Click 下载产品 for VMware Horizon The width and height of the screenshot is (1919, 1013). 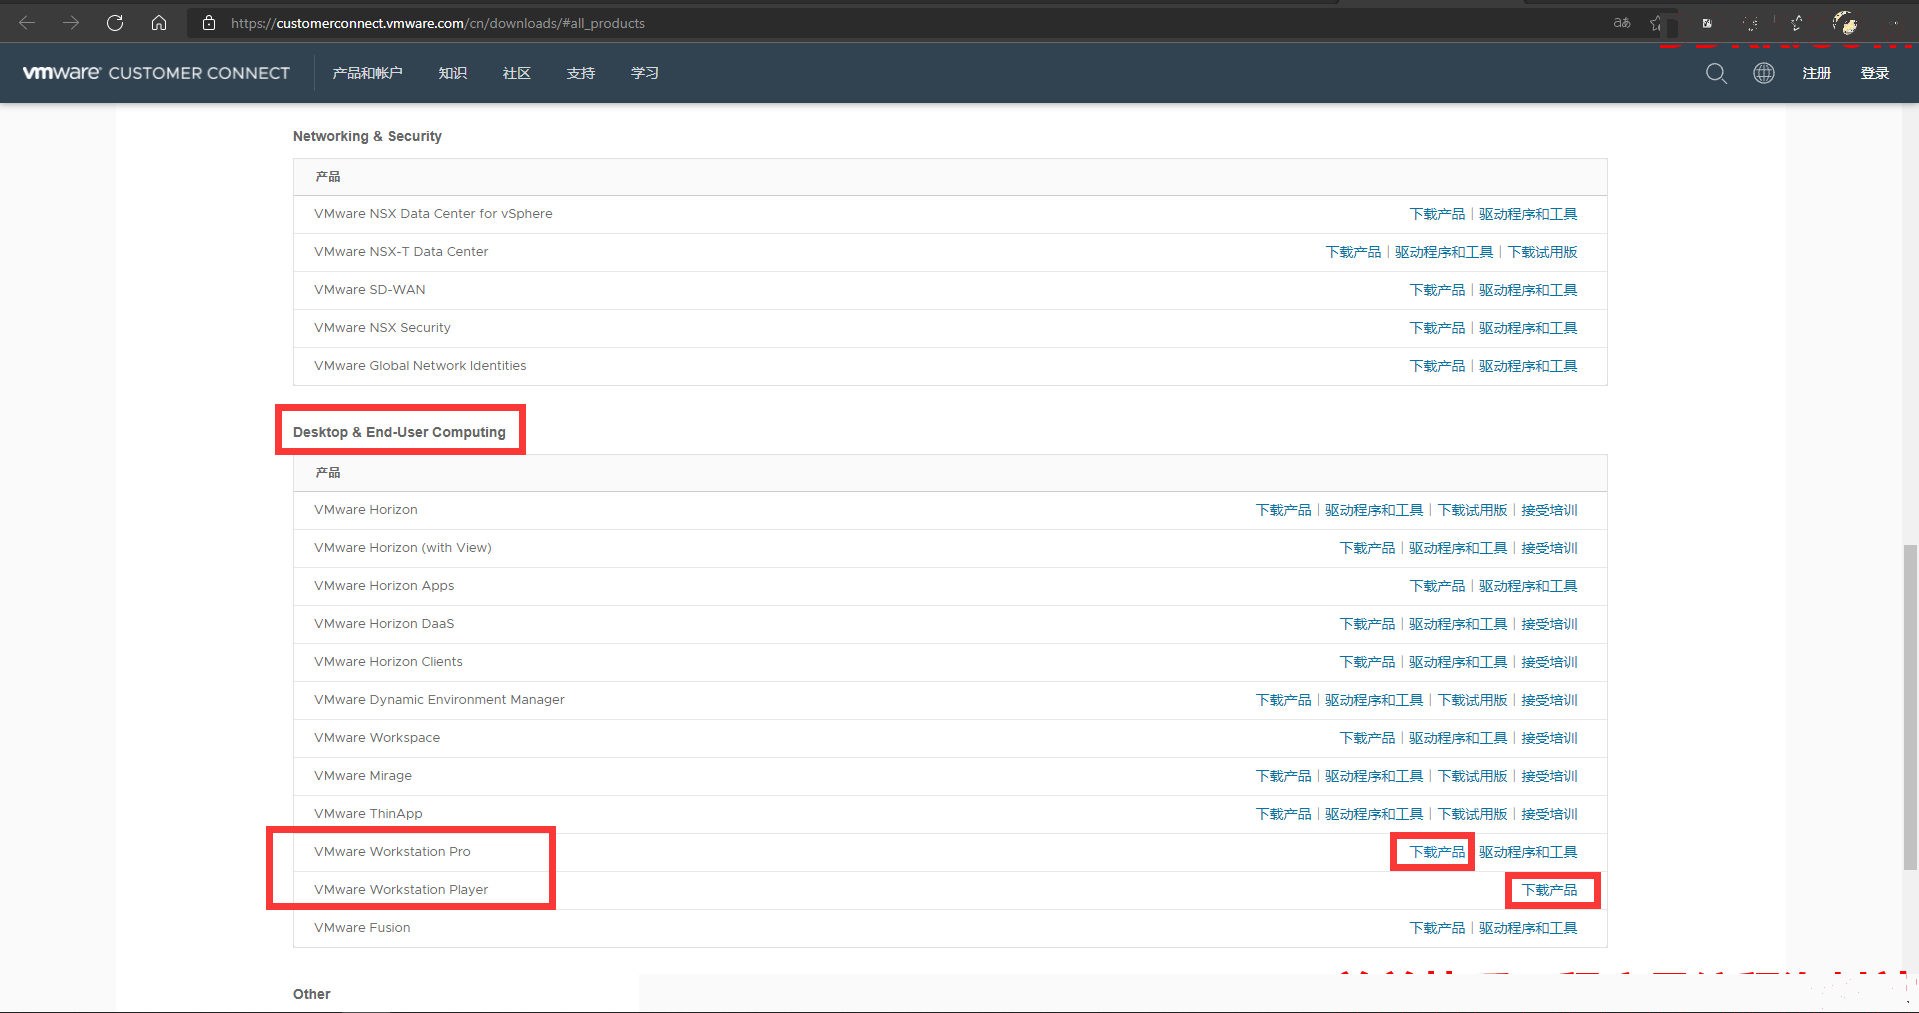click(x=1283, y=510)
